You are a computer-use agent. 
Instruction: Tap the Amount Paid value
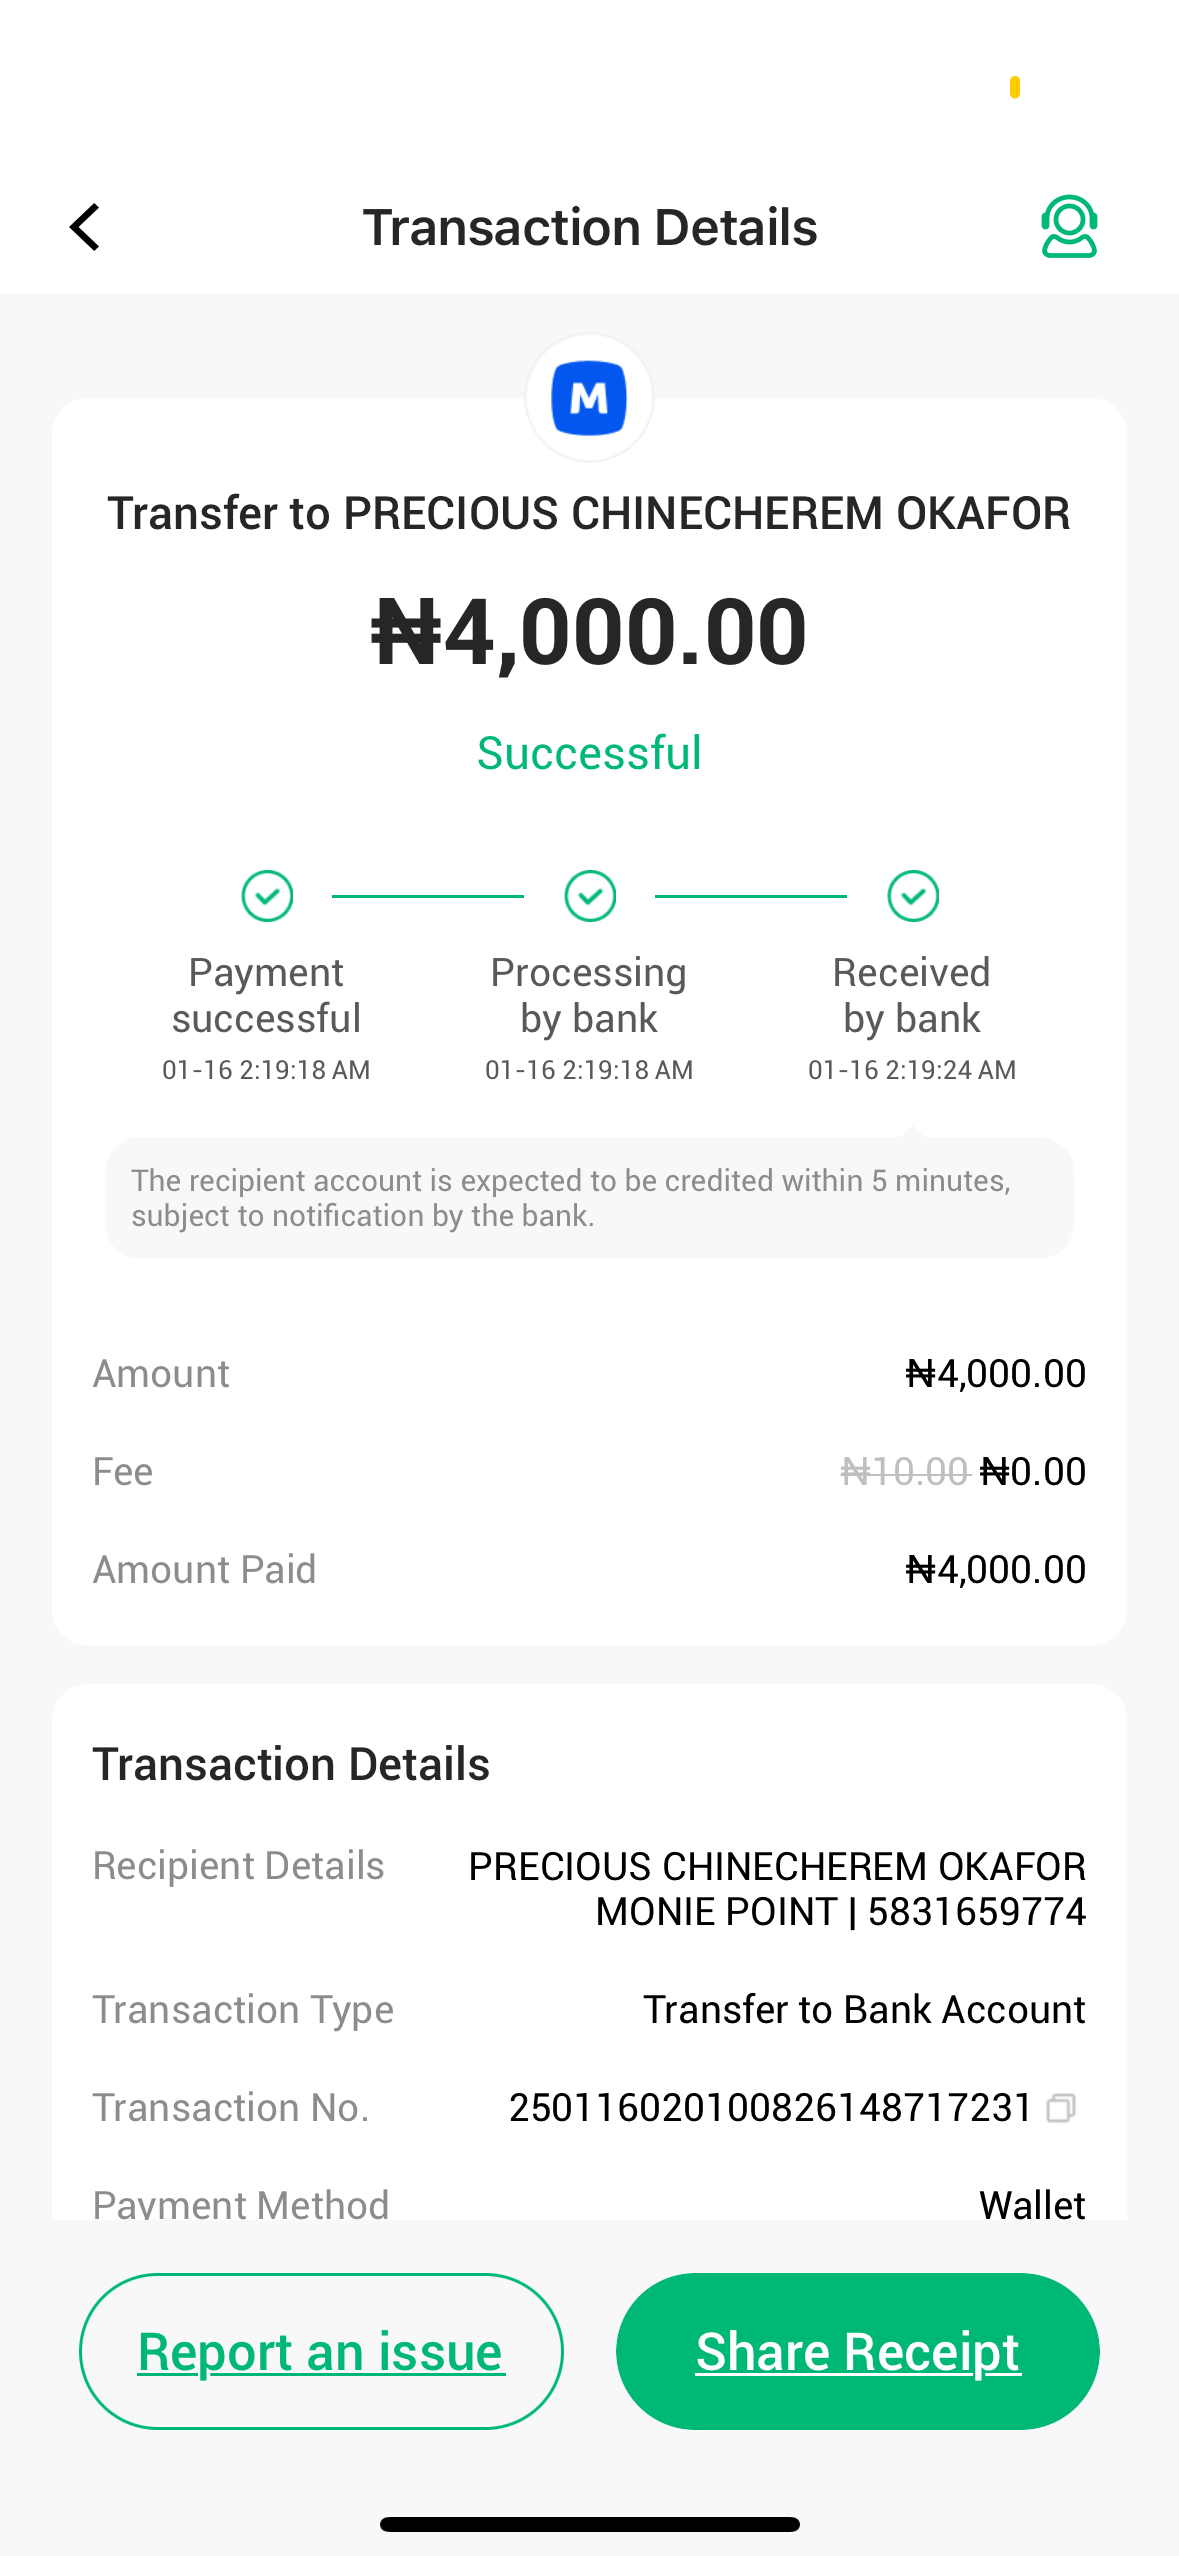point(995,1570)
